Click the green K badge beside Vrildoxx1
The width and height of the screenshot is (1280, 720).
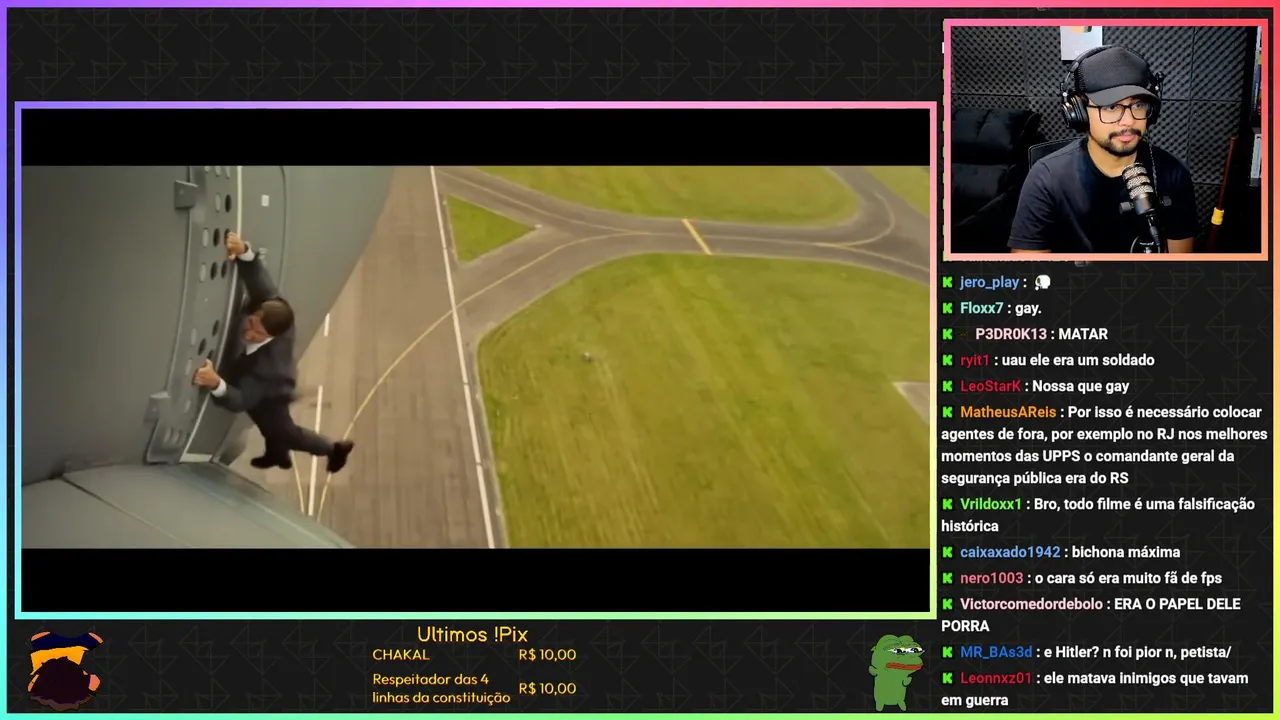click(x=947, y=504)
